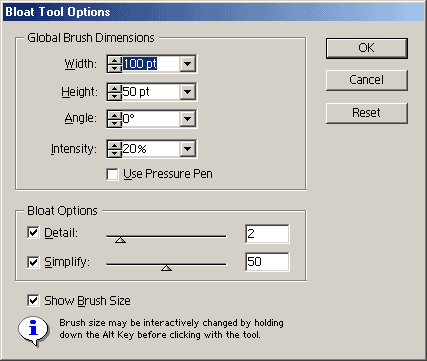The height and width of the screenshot is (361, 427).
Task: Toggle the Show Brush Size checkbox
Action: click(33, 300)
